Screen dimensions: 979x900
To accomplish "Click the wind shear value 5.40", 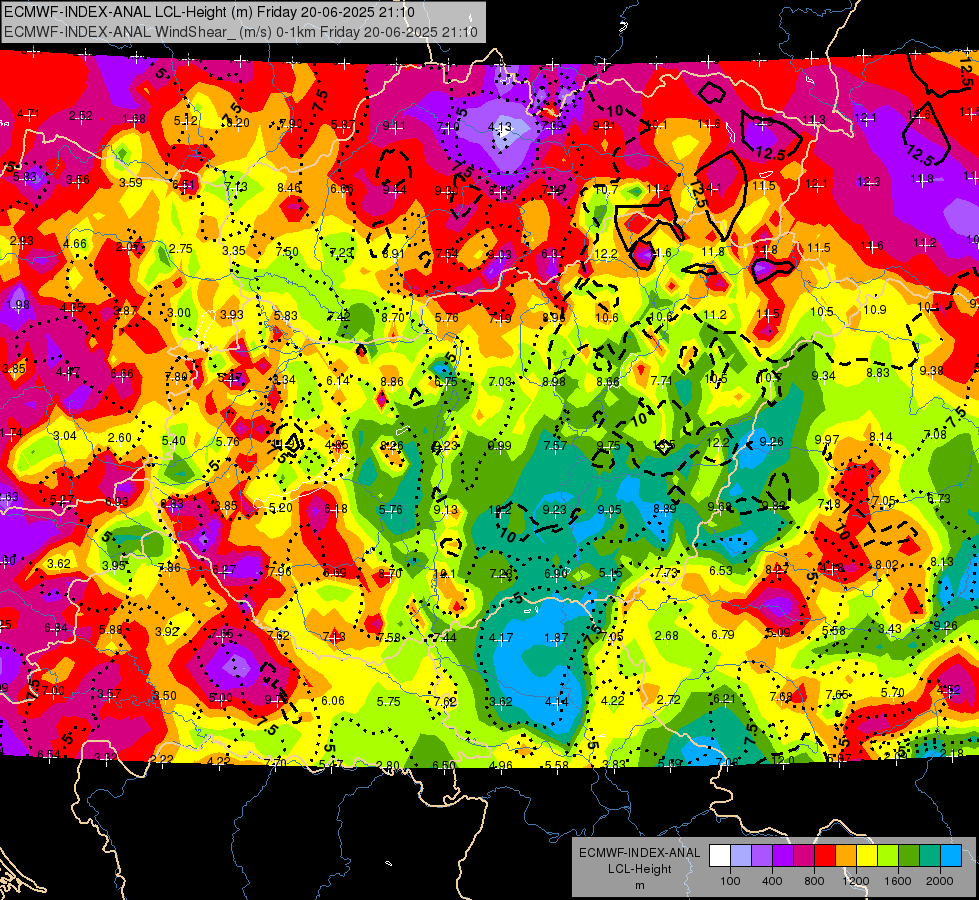I will [x=174, y=440].
